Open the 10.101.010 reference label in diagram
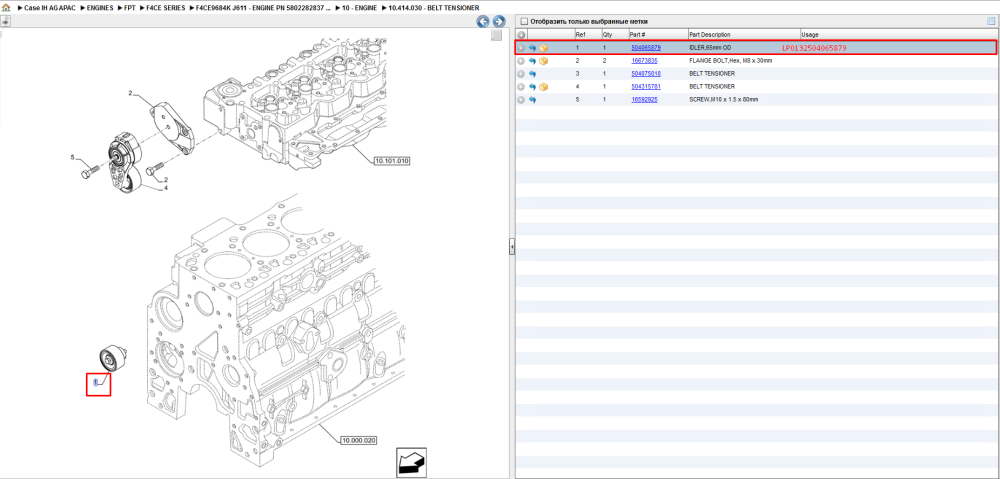 391,161
